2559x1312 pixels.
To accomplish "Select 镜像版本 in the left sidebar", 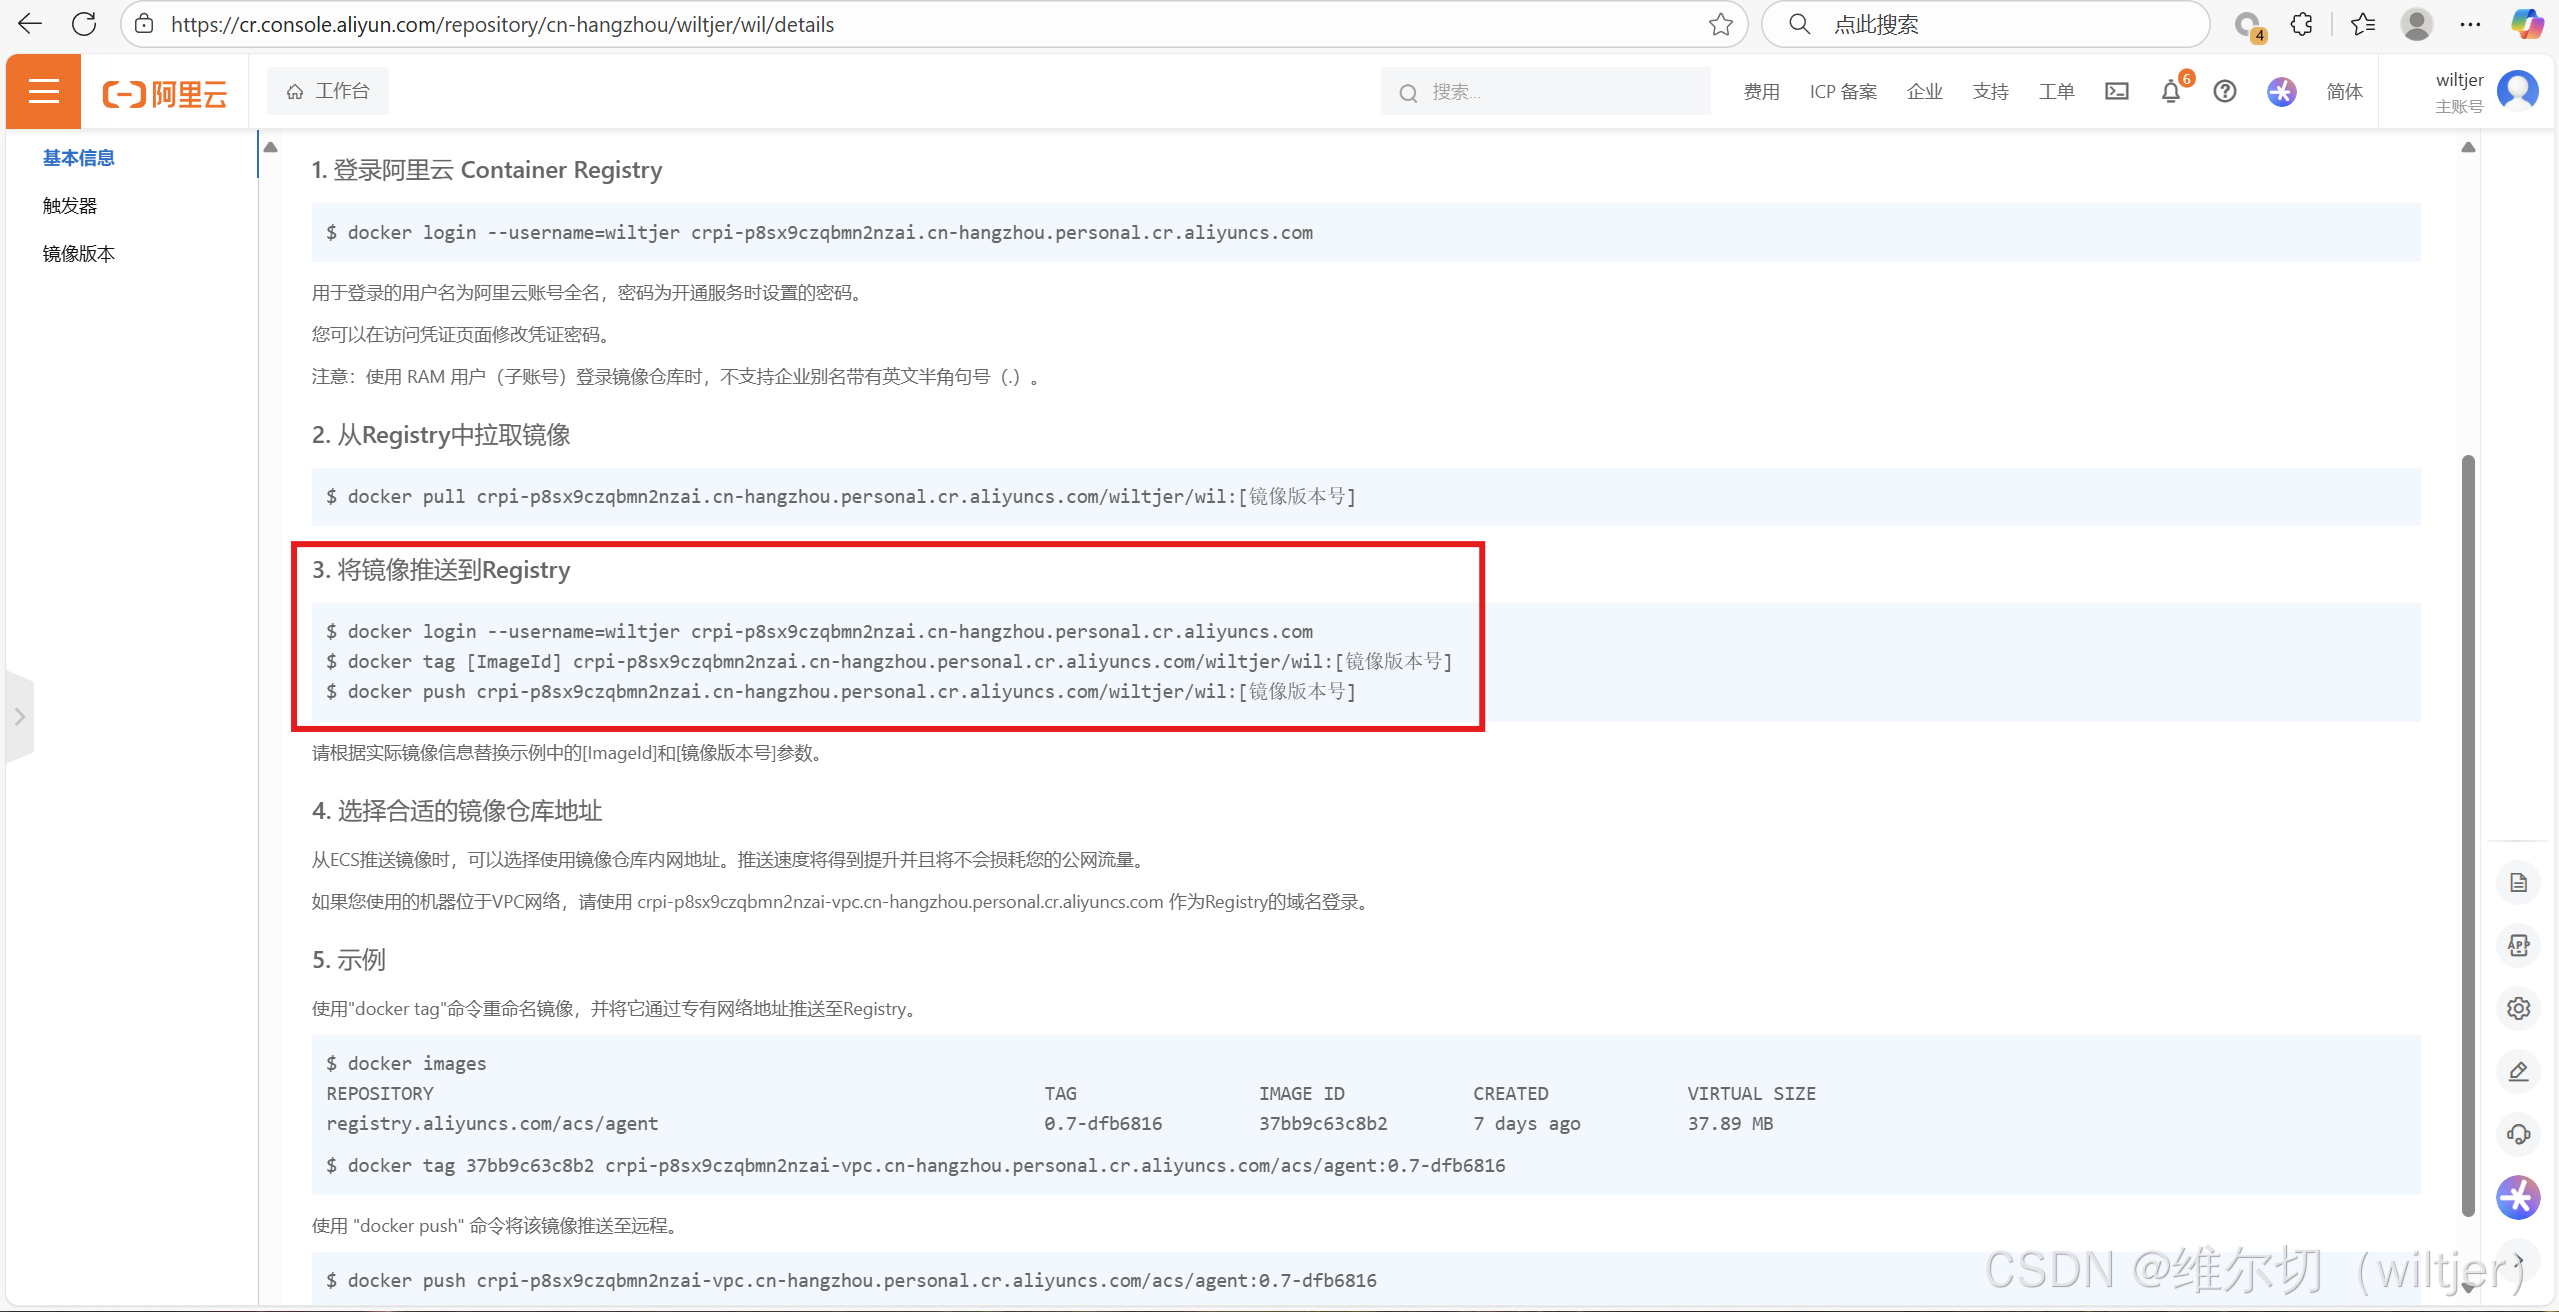I will click(78, 254).
